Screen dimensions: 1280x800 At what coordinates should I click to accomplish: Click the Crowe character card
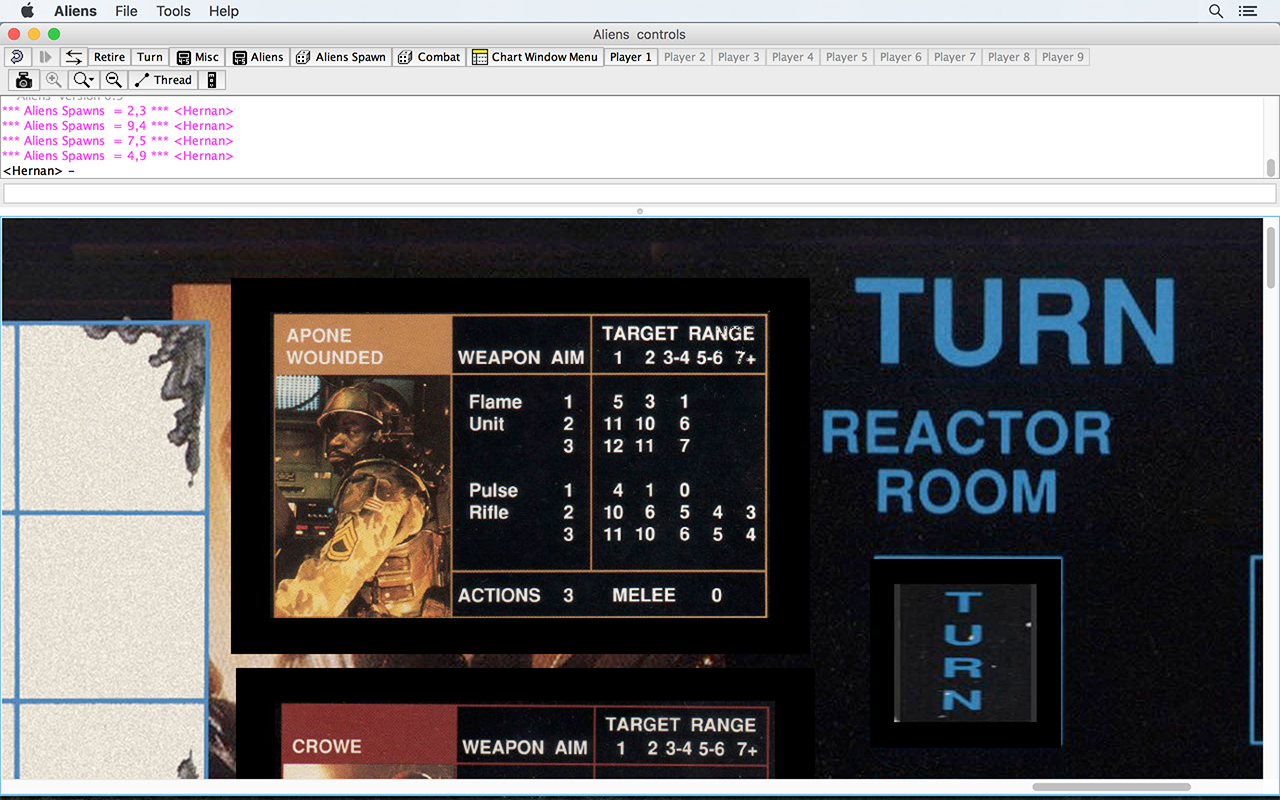tap(525, 724)
